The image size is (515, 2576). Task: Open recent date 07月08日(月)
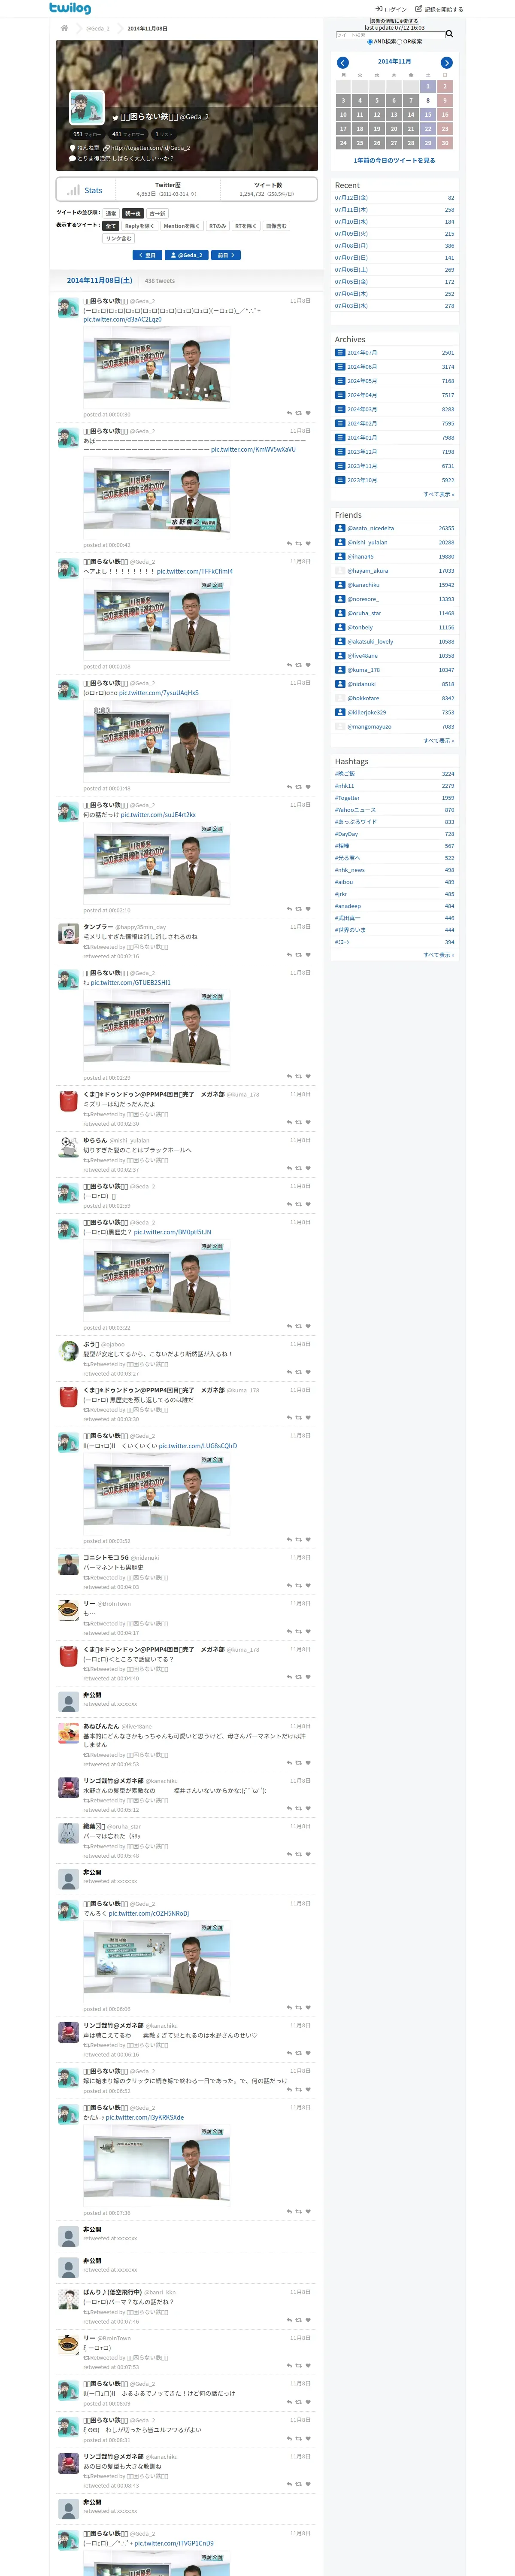pyautogui.click(x=351, y=246)
